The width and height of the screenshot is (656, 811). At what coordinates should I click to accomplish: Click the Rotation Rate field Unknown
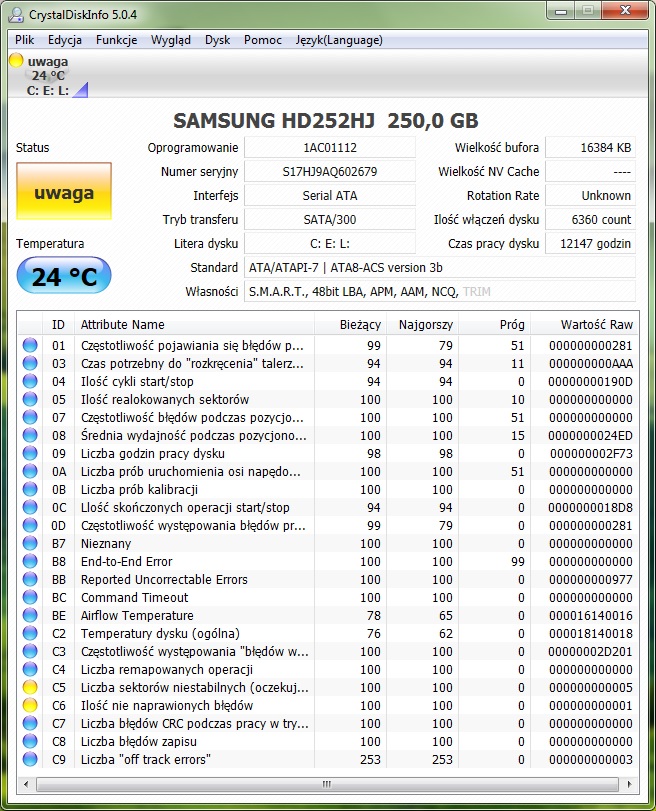point(590,196)
